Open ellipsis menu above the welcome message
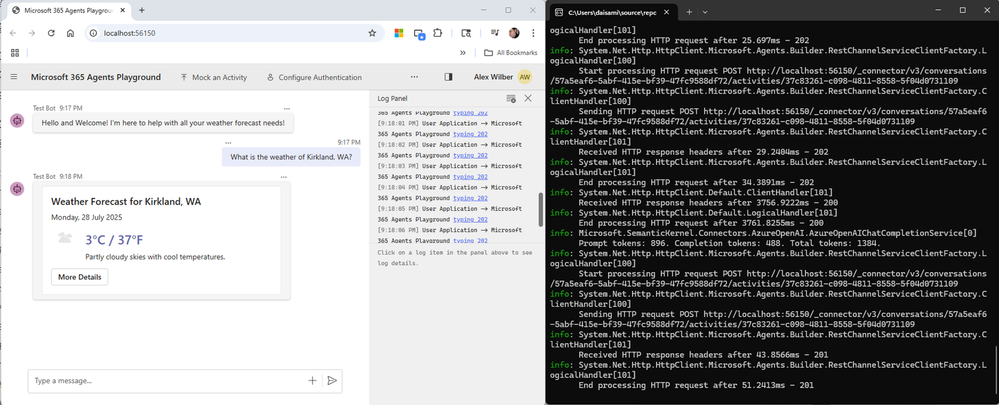Screen dimensions: 999x405 click(287, 109)
